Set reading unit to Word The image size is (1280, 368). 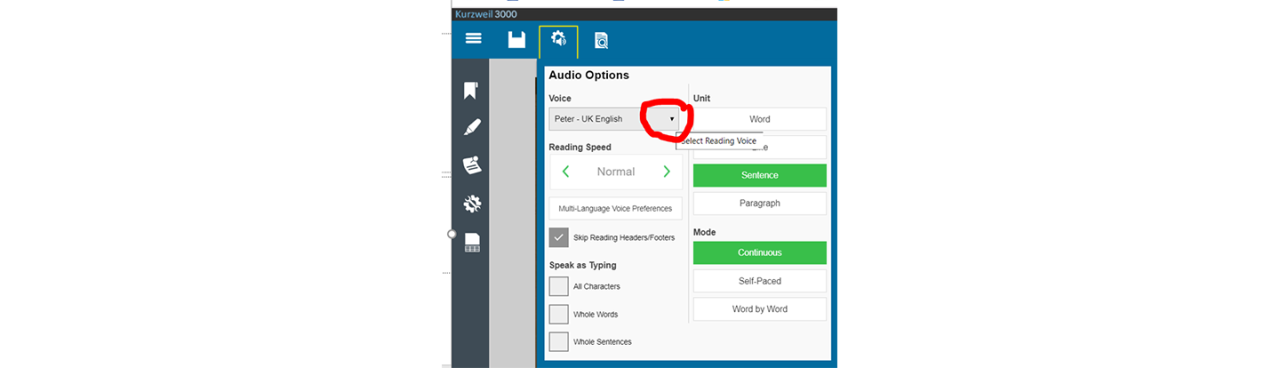760,119
